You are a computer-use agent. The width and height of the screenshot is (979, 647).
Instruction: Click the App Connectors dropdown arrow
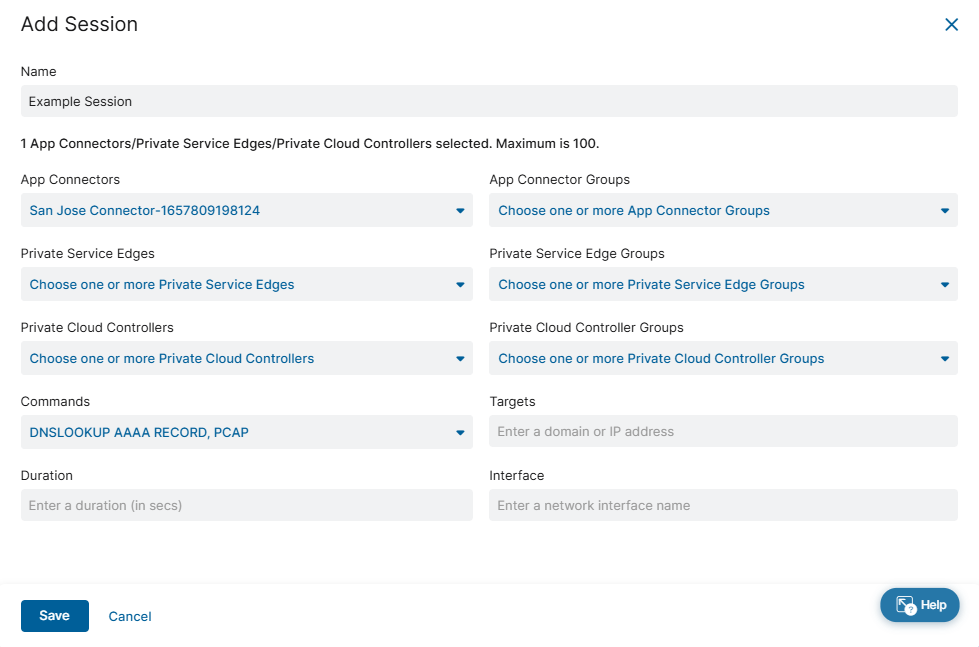[x=459, y=210]
